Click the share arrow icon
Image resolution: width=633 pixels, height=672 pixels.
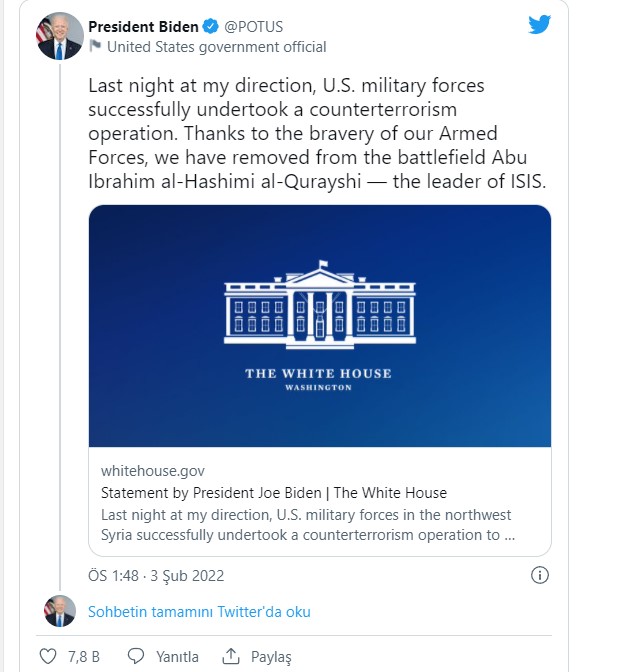click(229, 657)
